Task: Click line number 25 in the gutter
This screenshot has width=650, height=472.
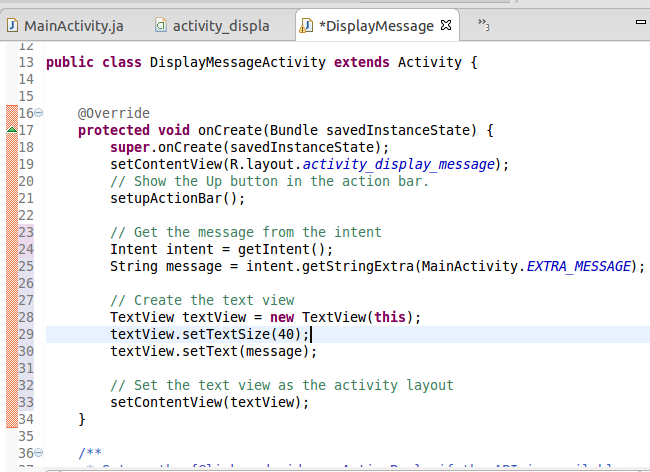Action: click(x=26, y=266)
